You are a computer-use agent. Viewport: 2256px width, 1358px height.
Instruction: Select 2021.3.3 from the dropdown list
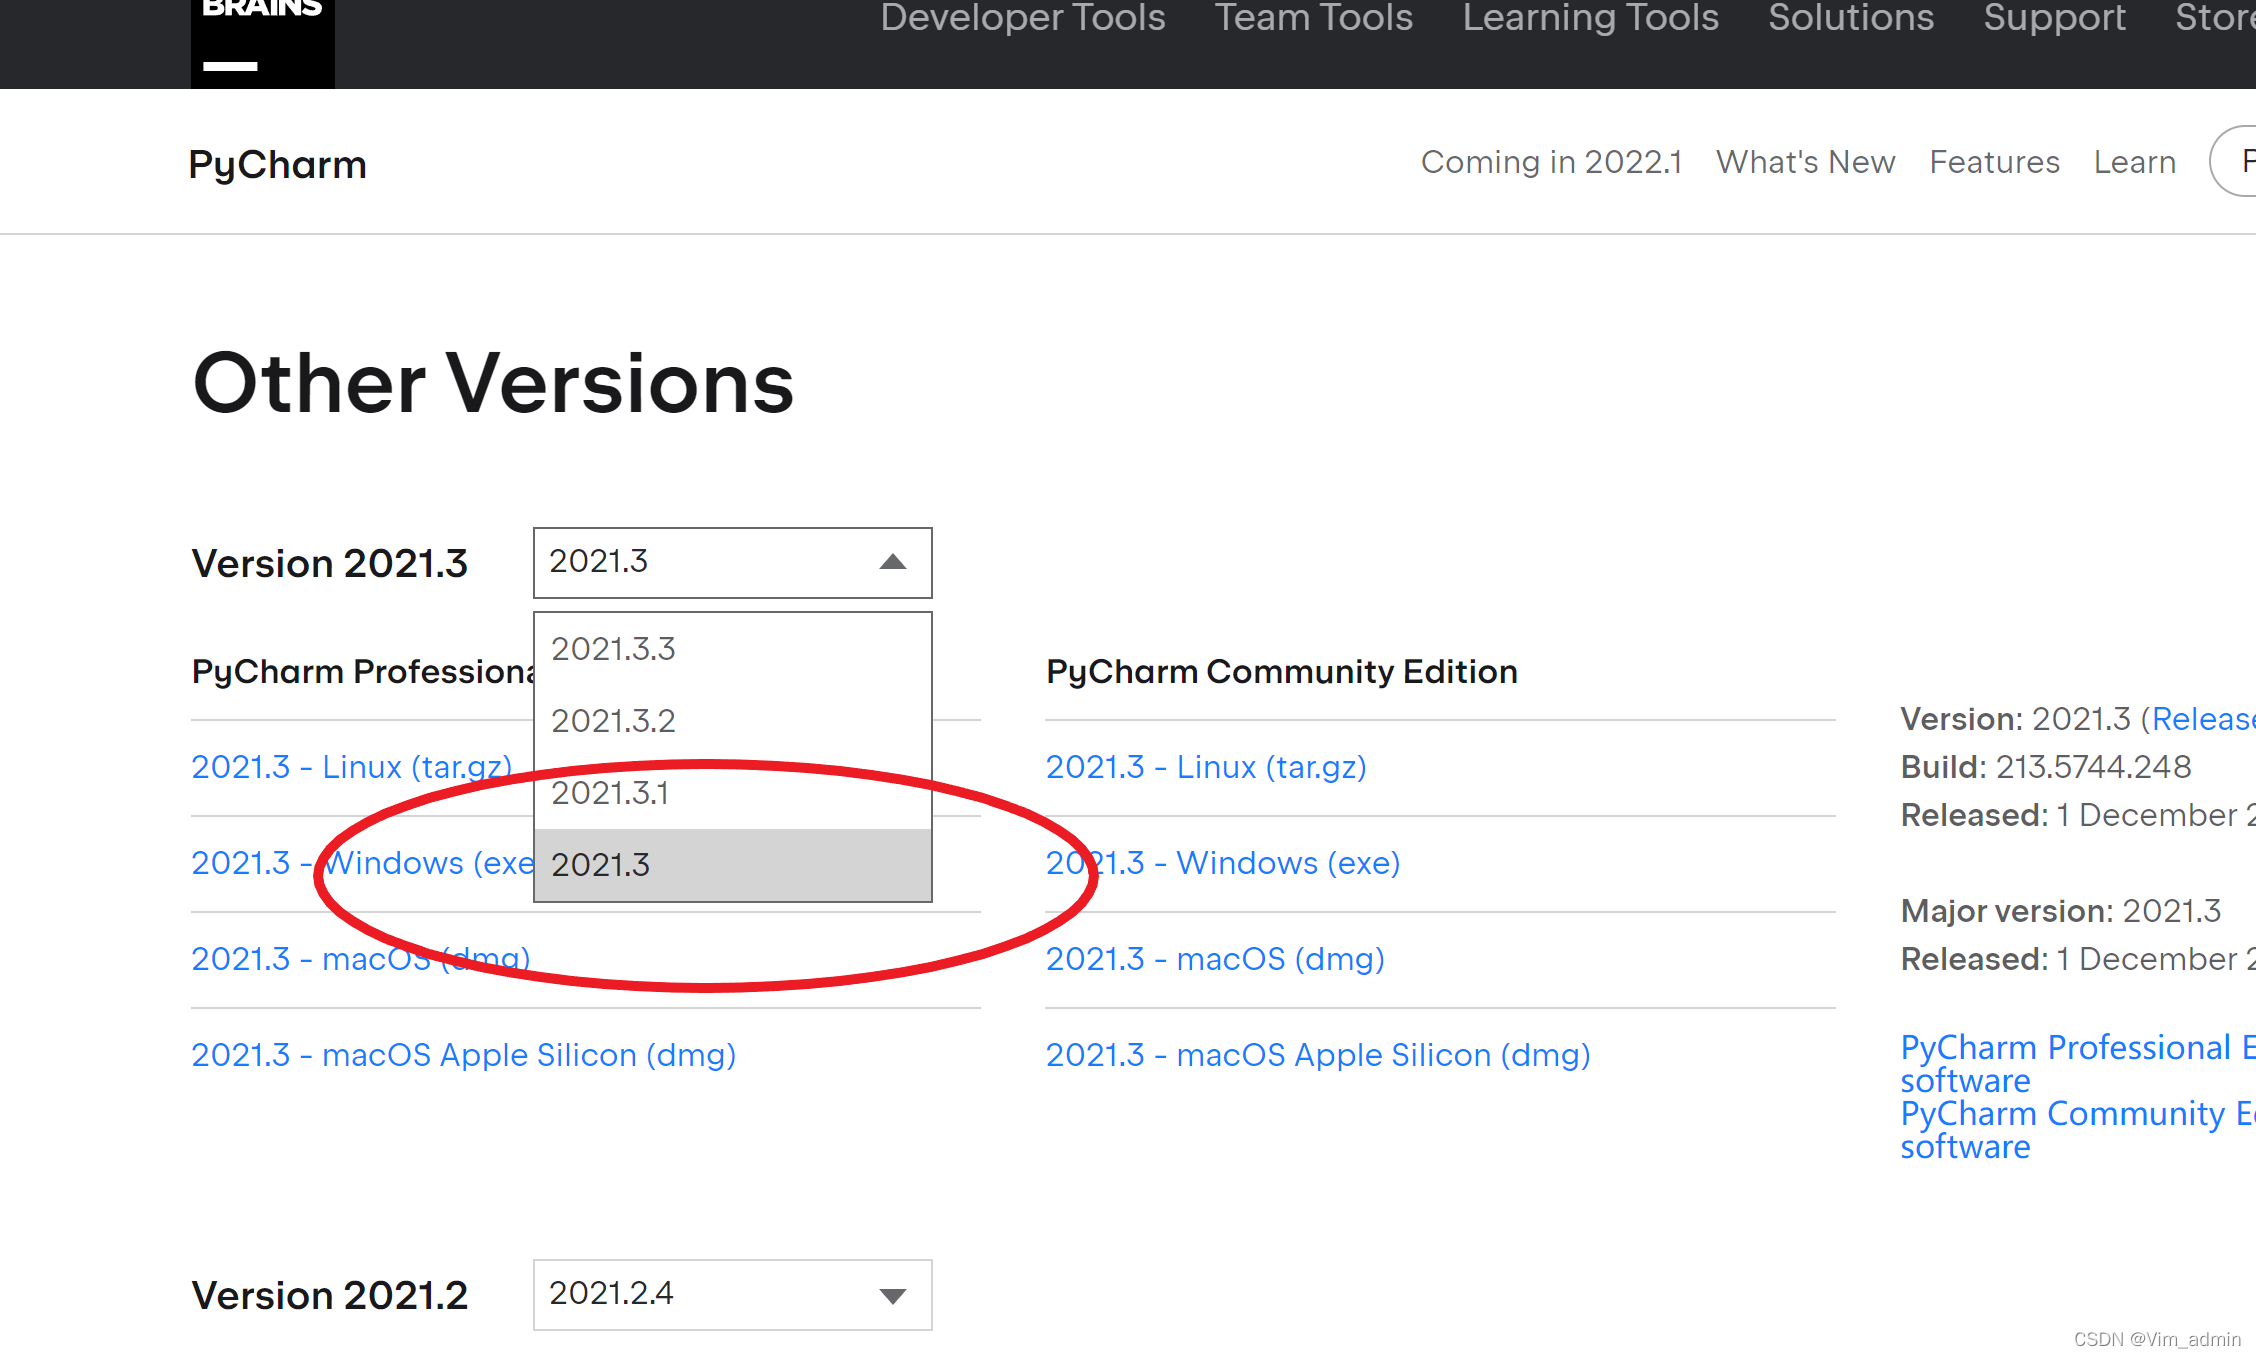[x=613, y=649]
